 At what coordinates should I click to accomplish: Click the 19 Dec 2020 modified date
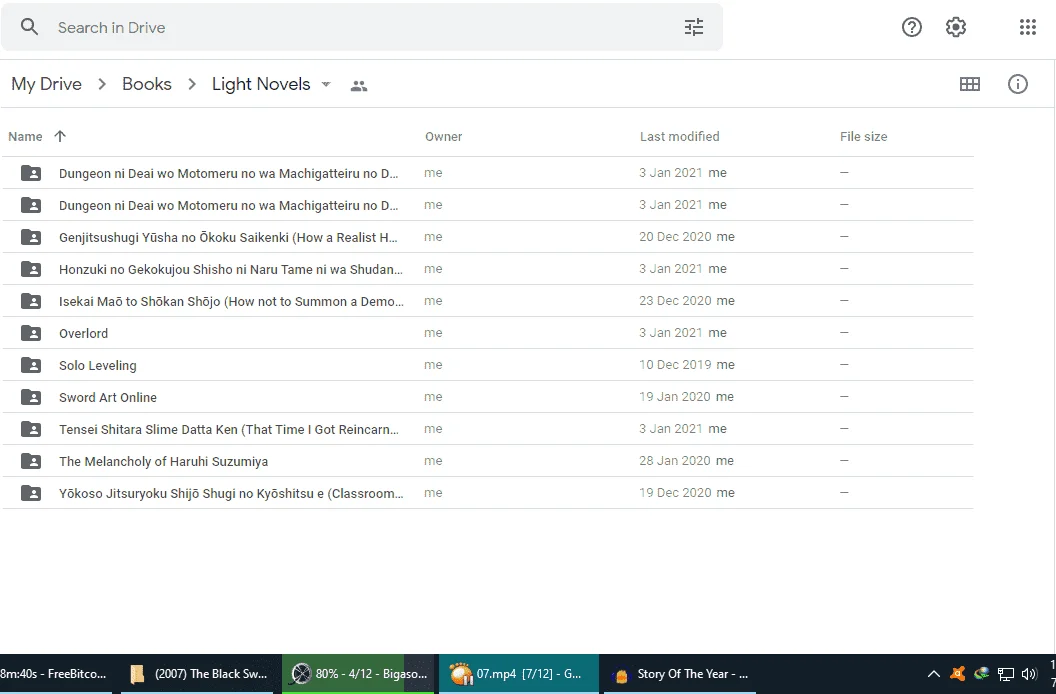tap(675, 493)
